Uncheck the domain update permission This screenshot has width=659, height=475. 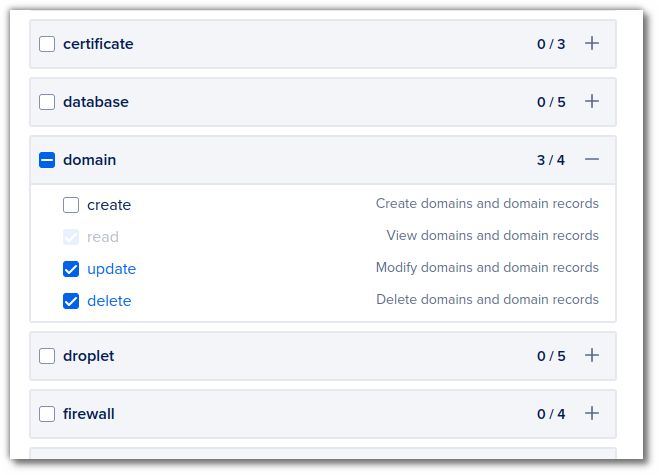pos(71,269)
